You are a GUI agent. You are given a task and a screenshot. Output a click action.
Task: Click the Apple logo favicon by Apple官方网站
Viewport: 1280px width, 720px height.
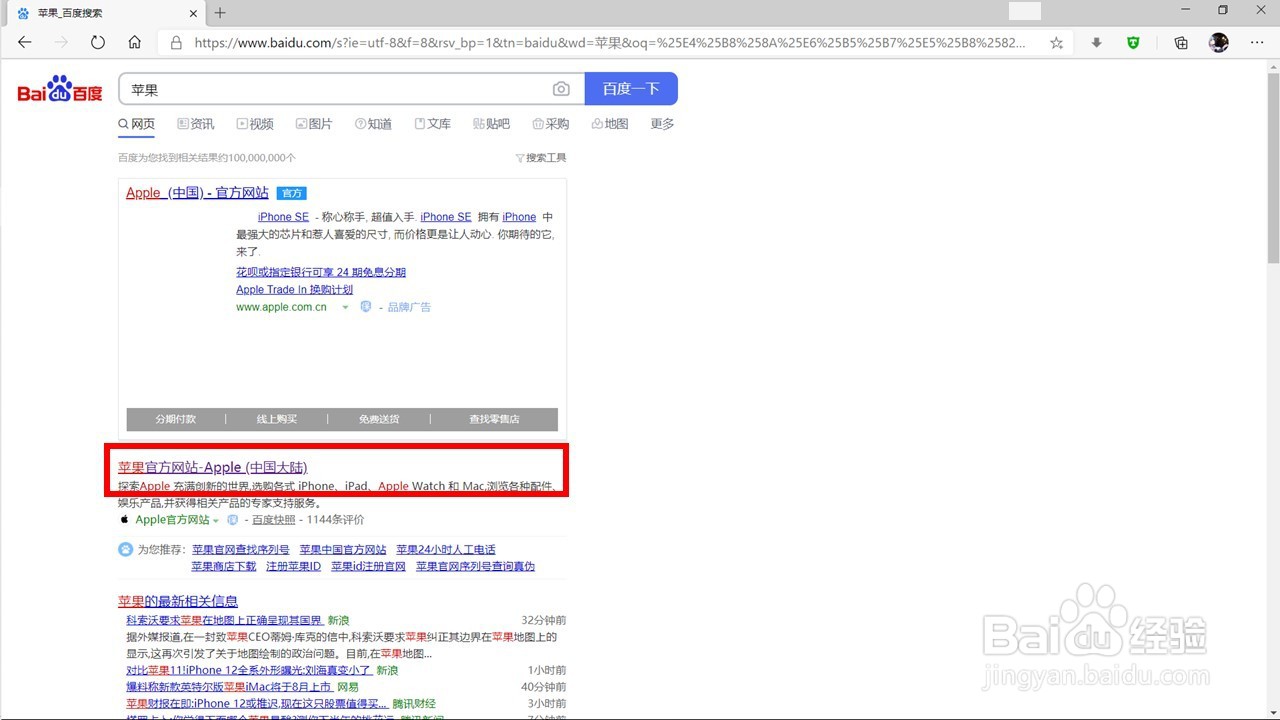(x=124, y=520)
